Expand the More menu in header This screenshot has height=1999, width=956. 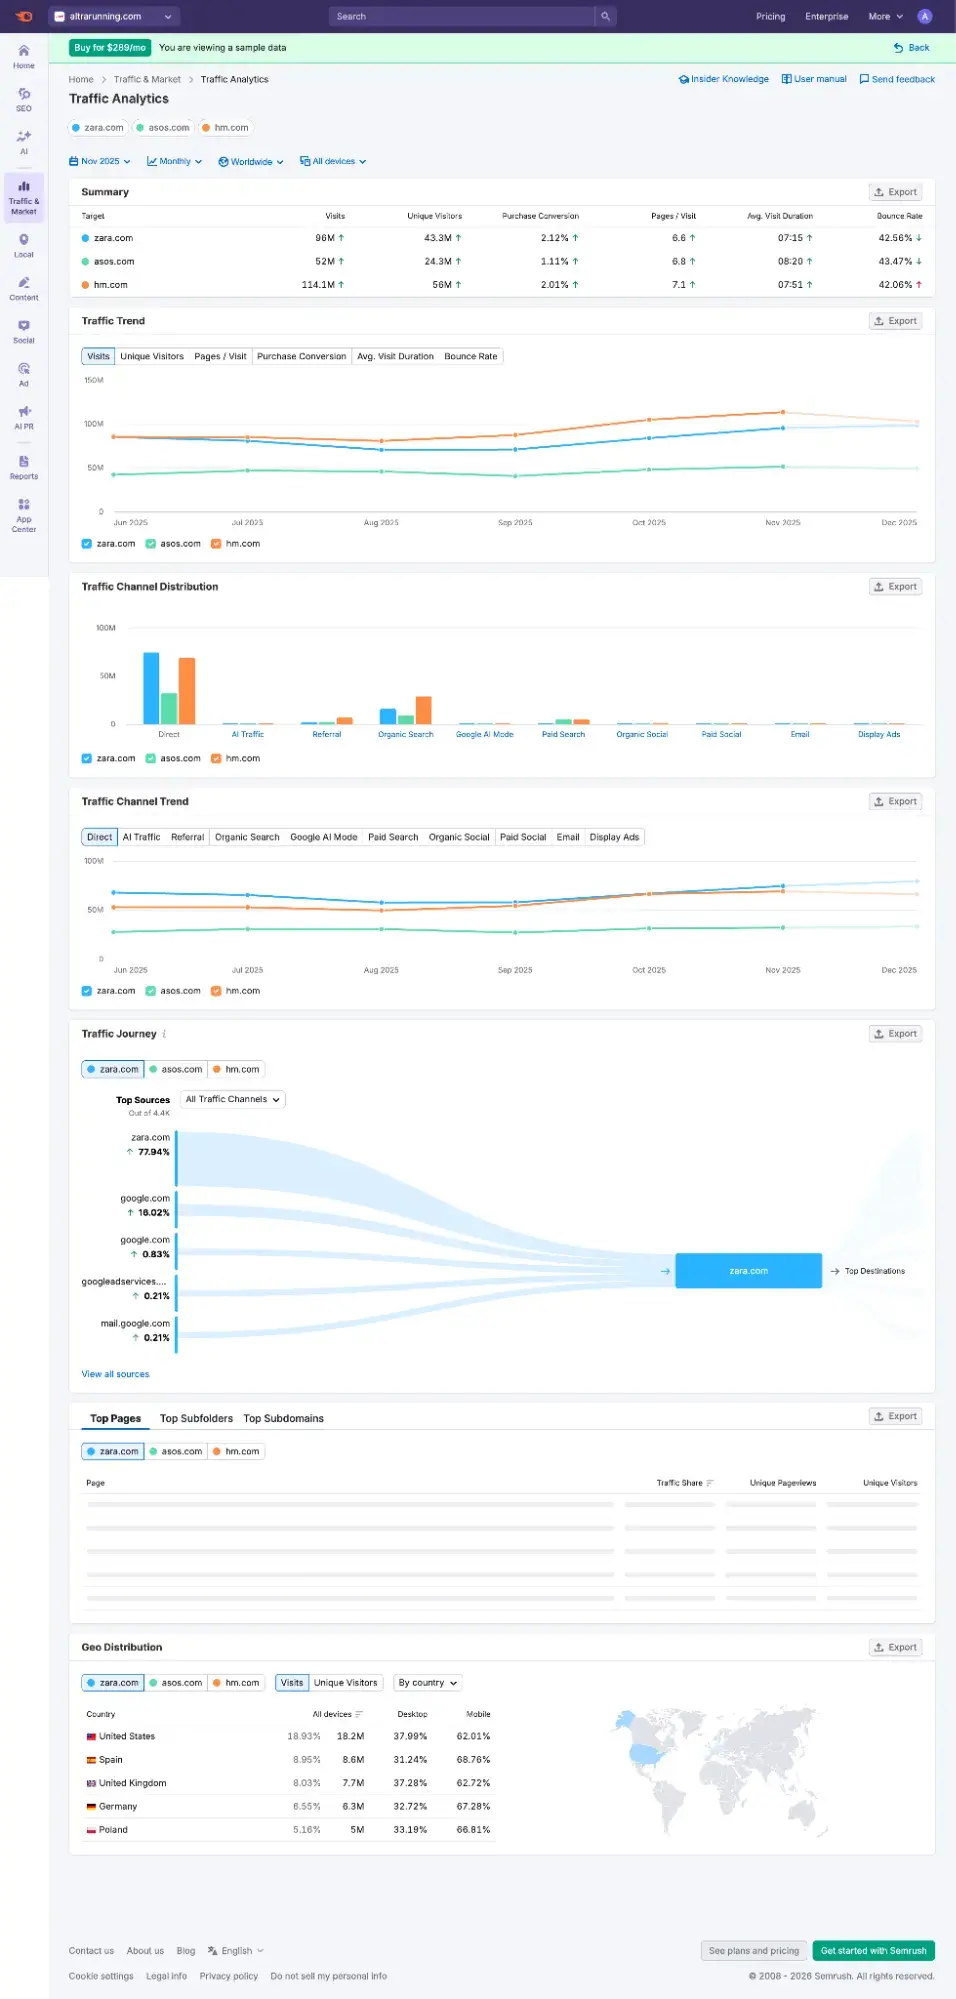(x=885, y=16)
